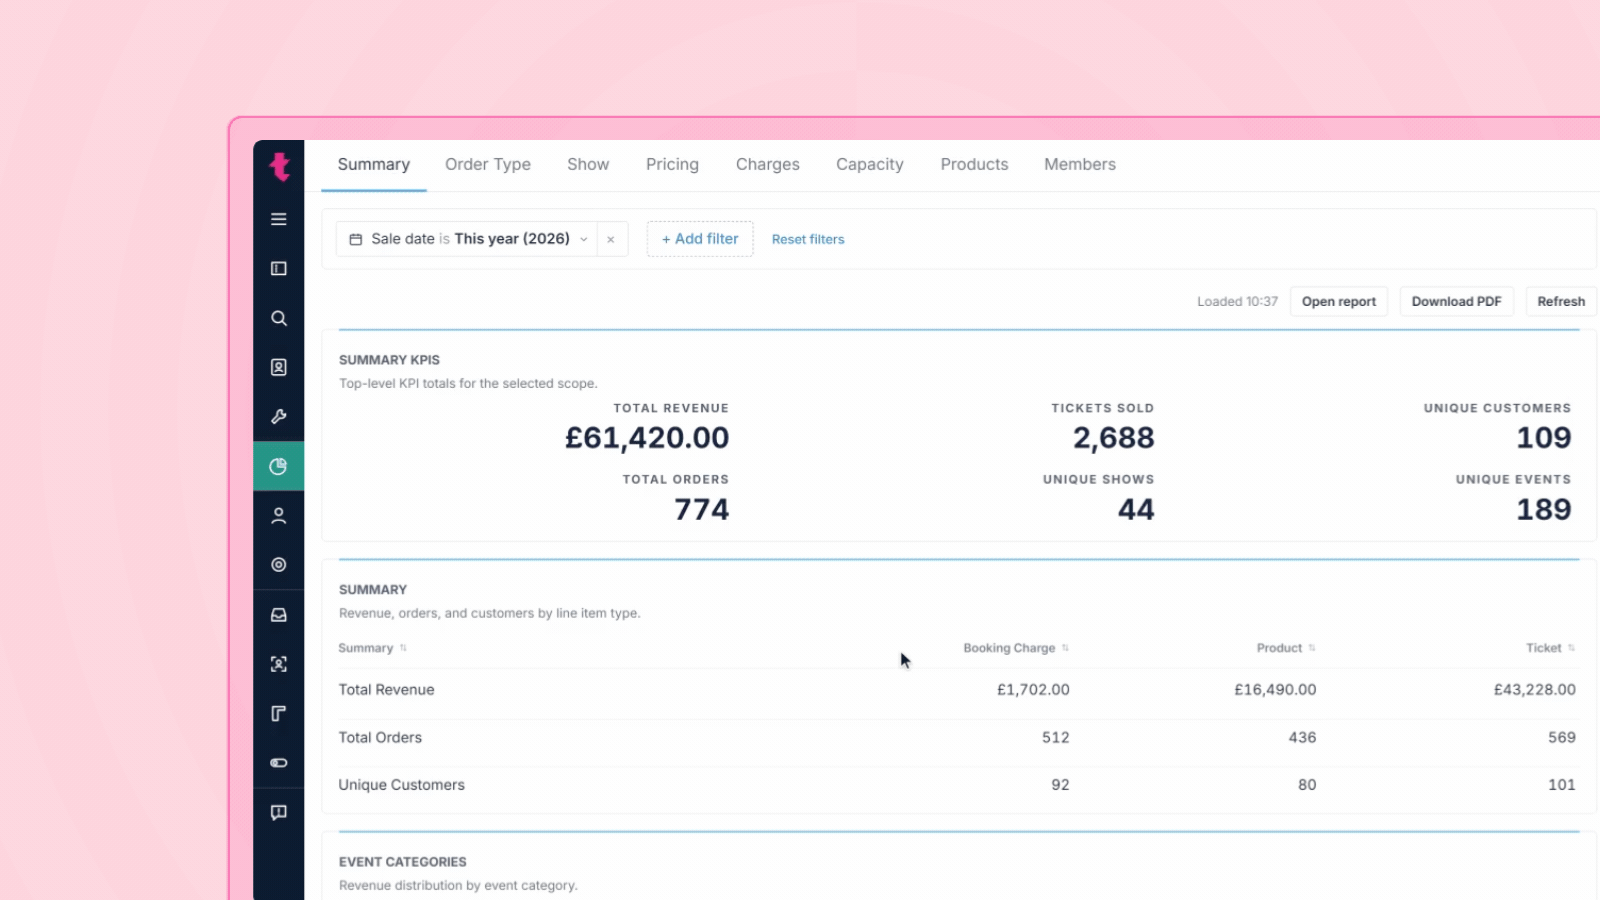Switch to the Order Type tab
The image size is (1600, 900).
(488, 164)
